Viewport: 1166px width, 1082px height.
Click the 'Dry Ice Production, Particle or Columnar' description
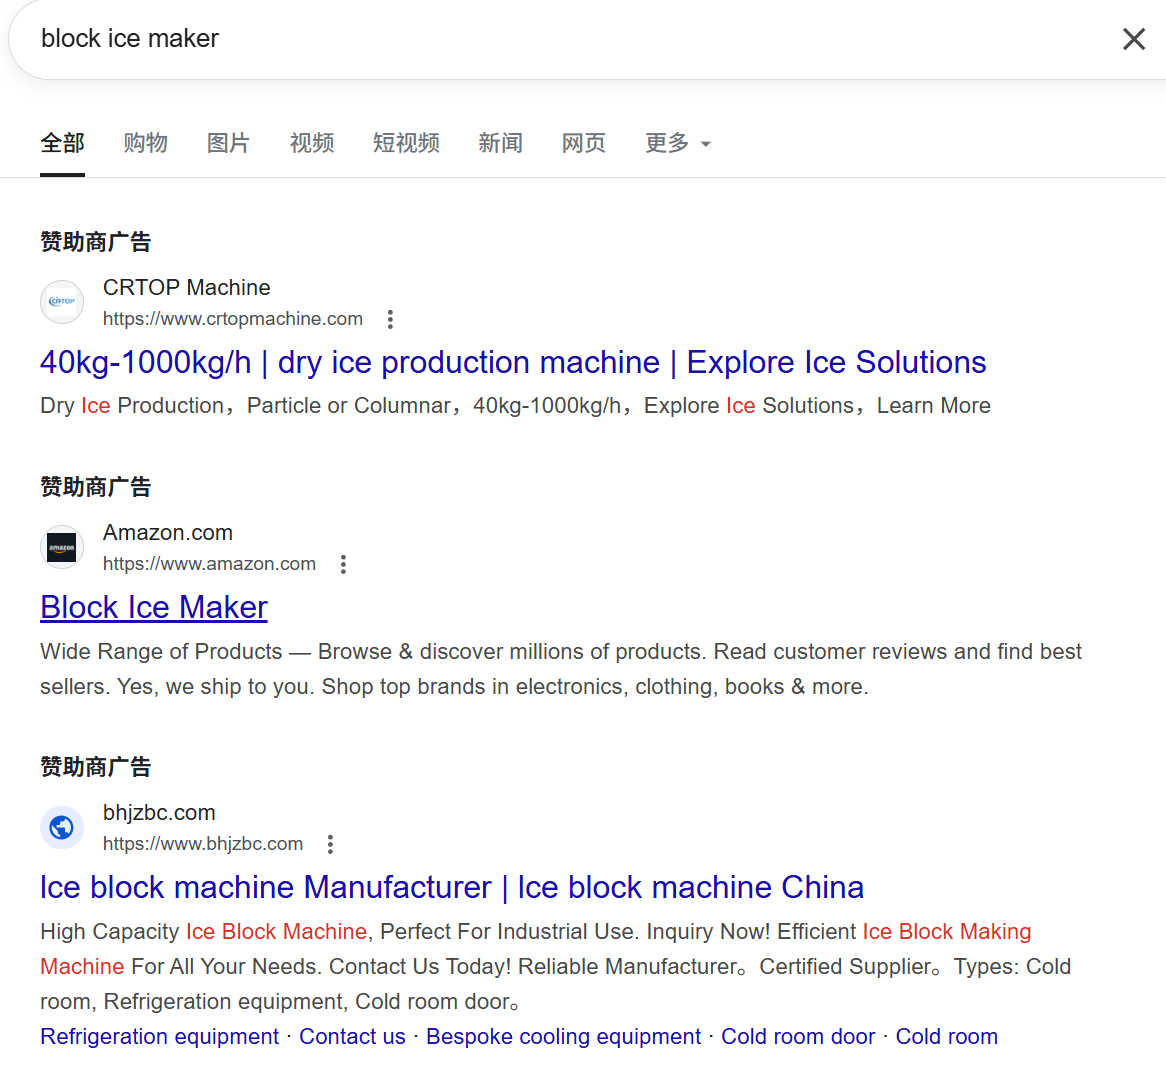click(x=515, y=406)
